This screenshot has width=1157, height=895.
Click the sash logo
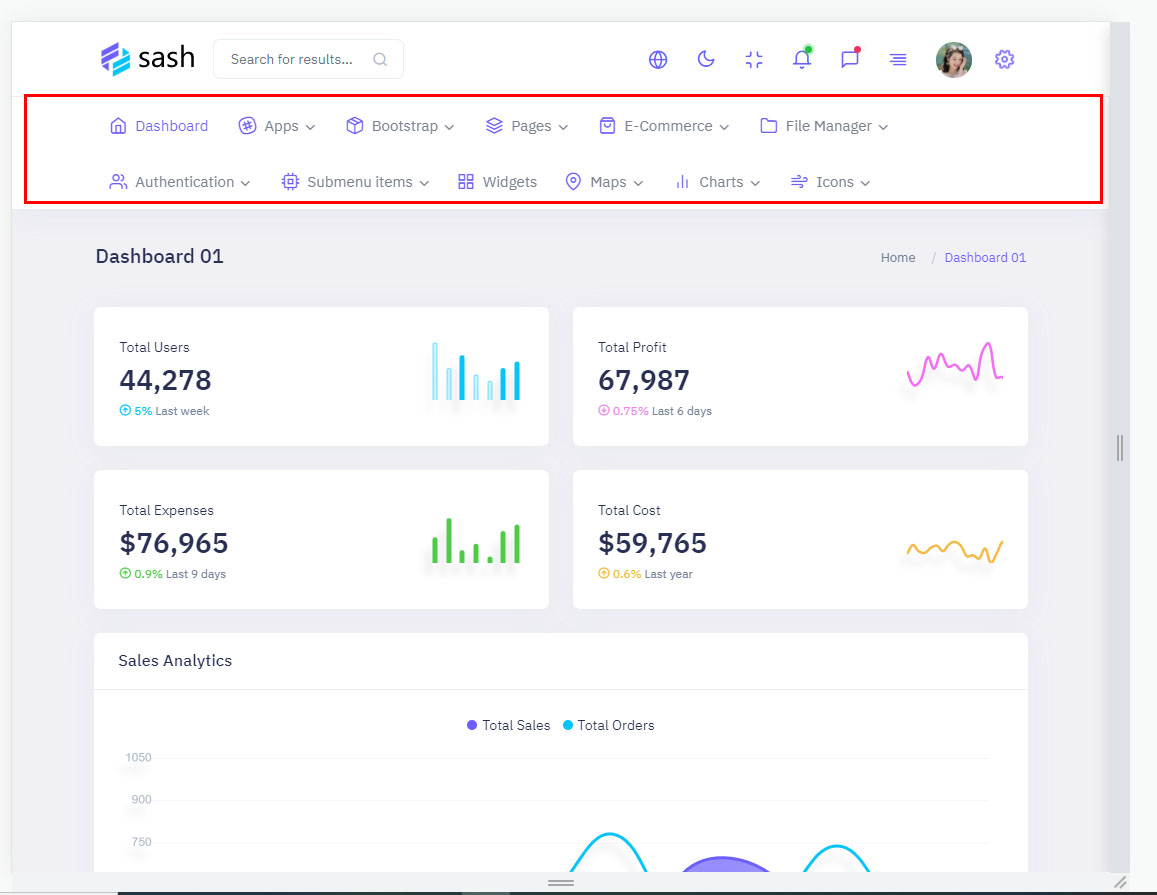point(148,58)
